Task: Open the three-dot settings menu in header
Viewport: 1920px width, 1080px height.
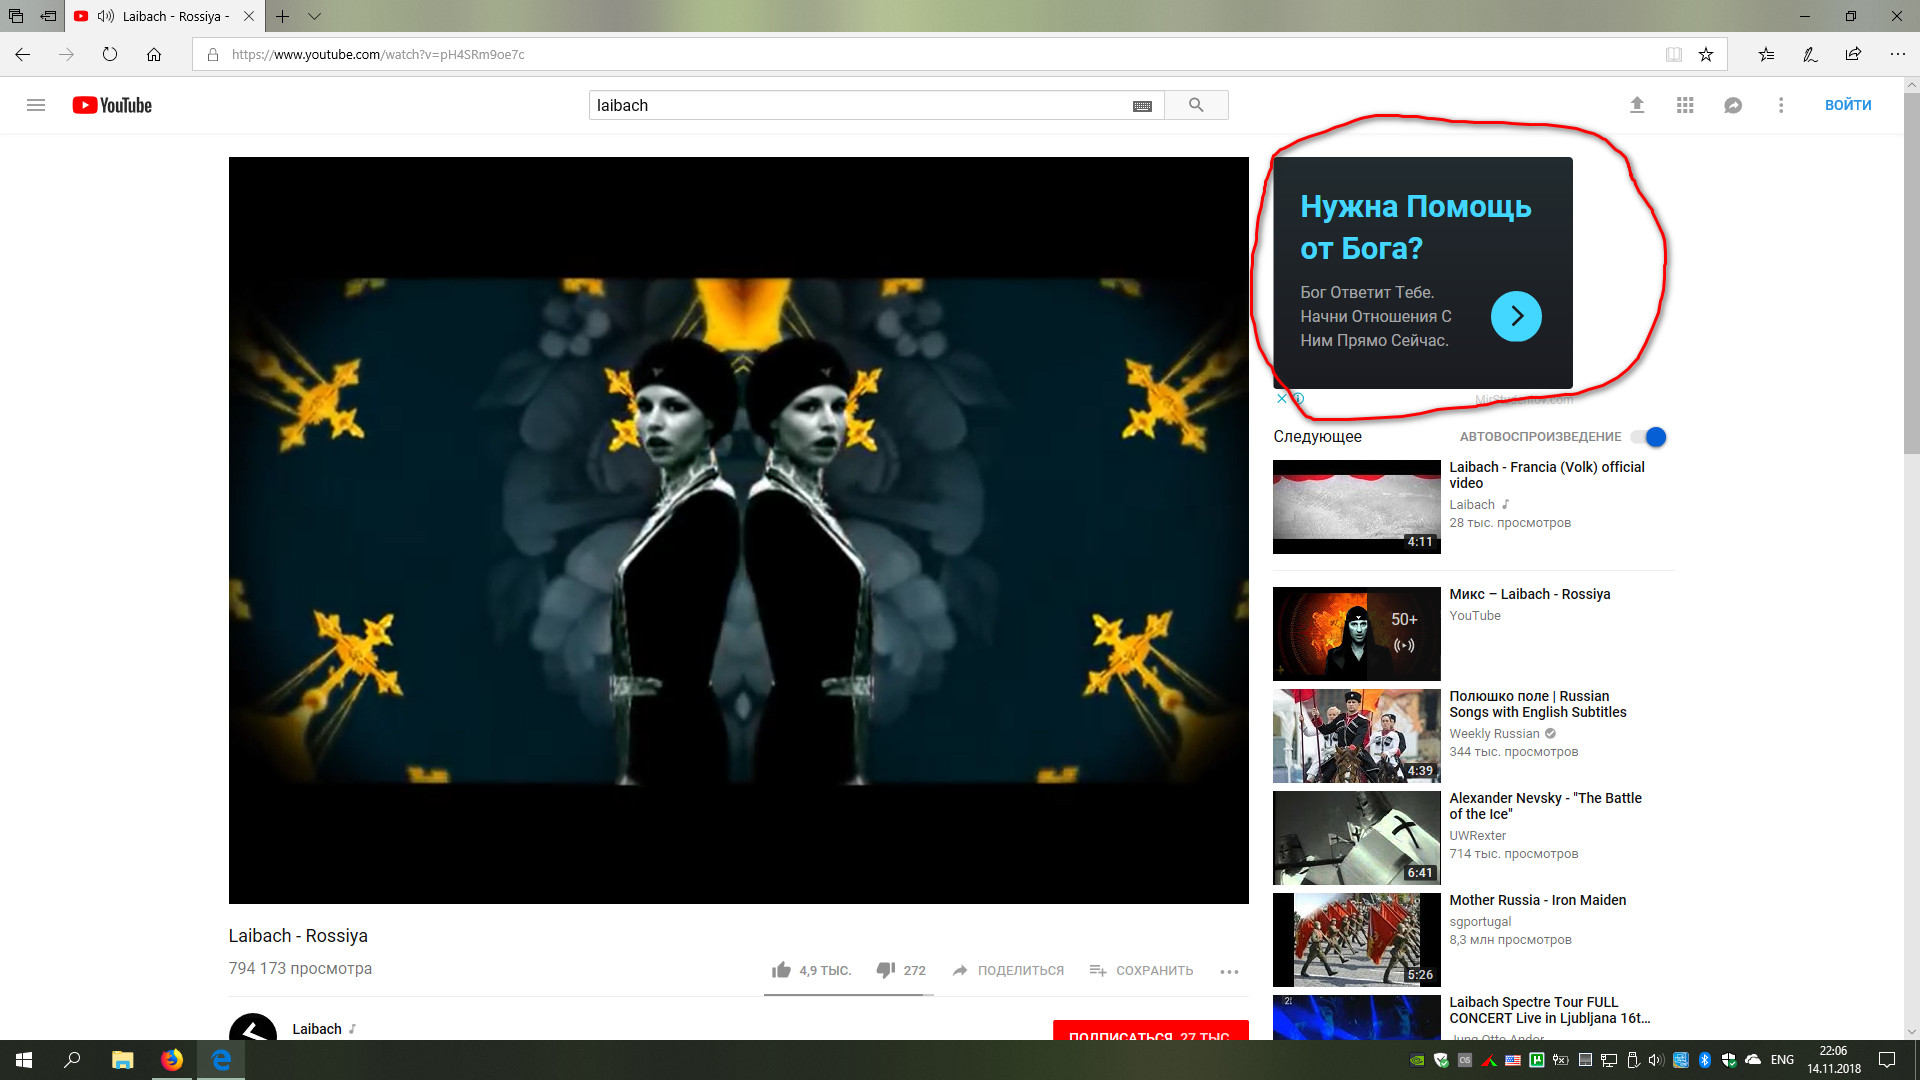Action: point(1781,105)
